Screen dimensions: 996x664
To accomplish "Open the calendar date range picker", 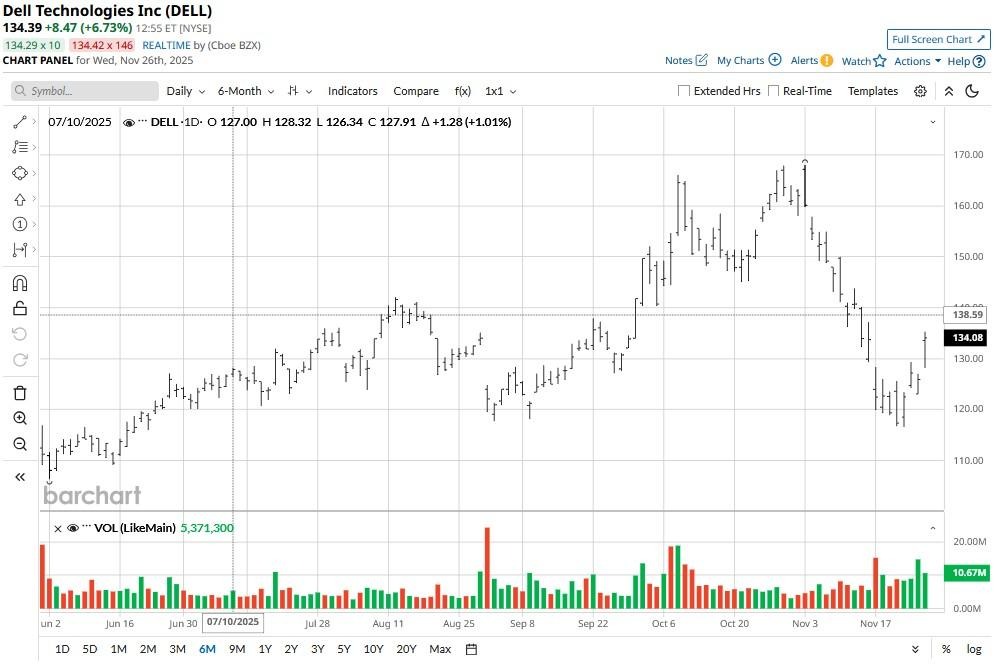I will click(x=471, y=649).
